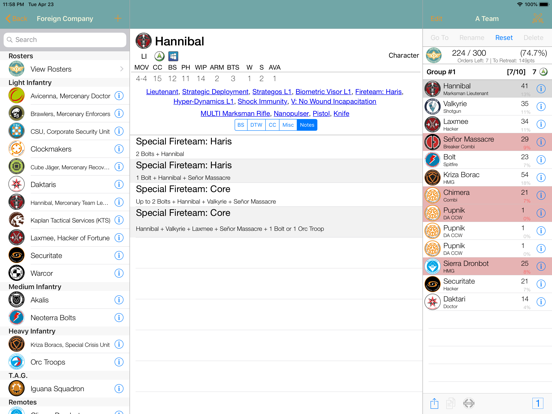Open the MULTI Marksman Rifle link

tap(235, 113)
